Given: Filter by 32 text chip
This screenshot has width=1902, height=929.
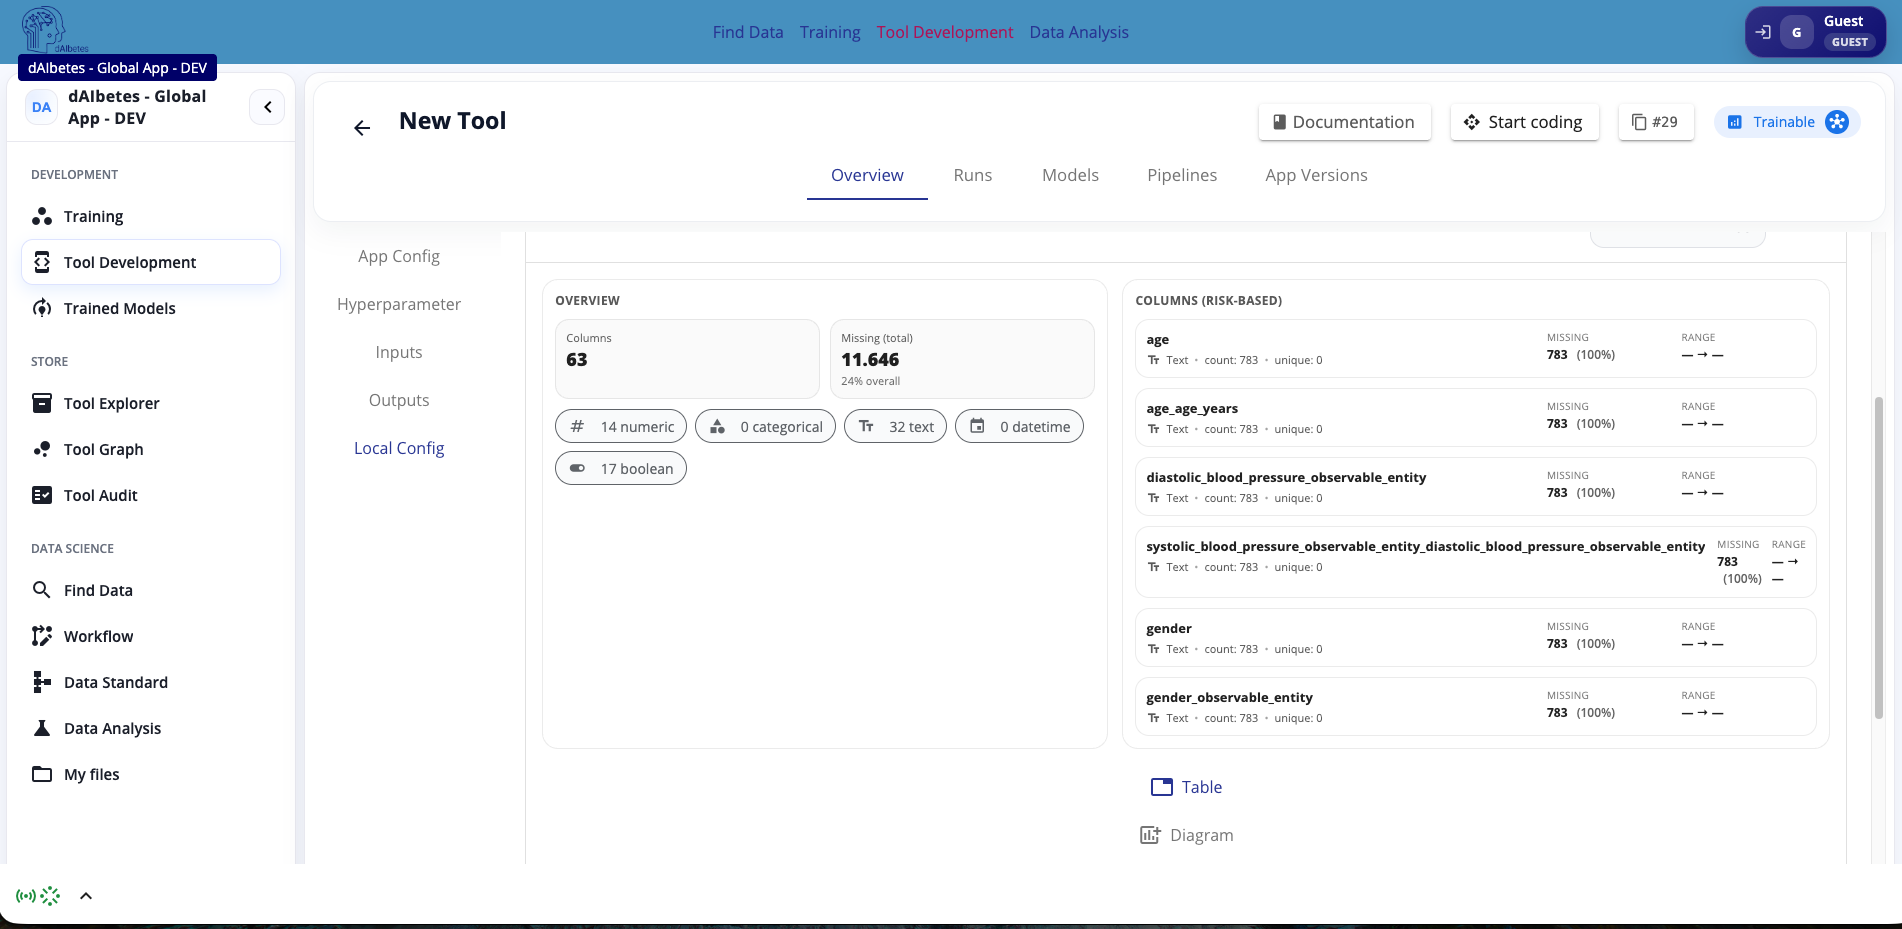Looking at the screenshot, I should 895,426.
